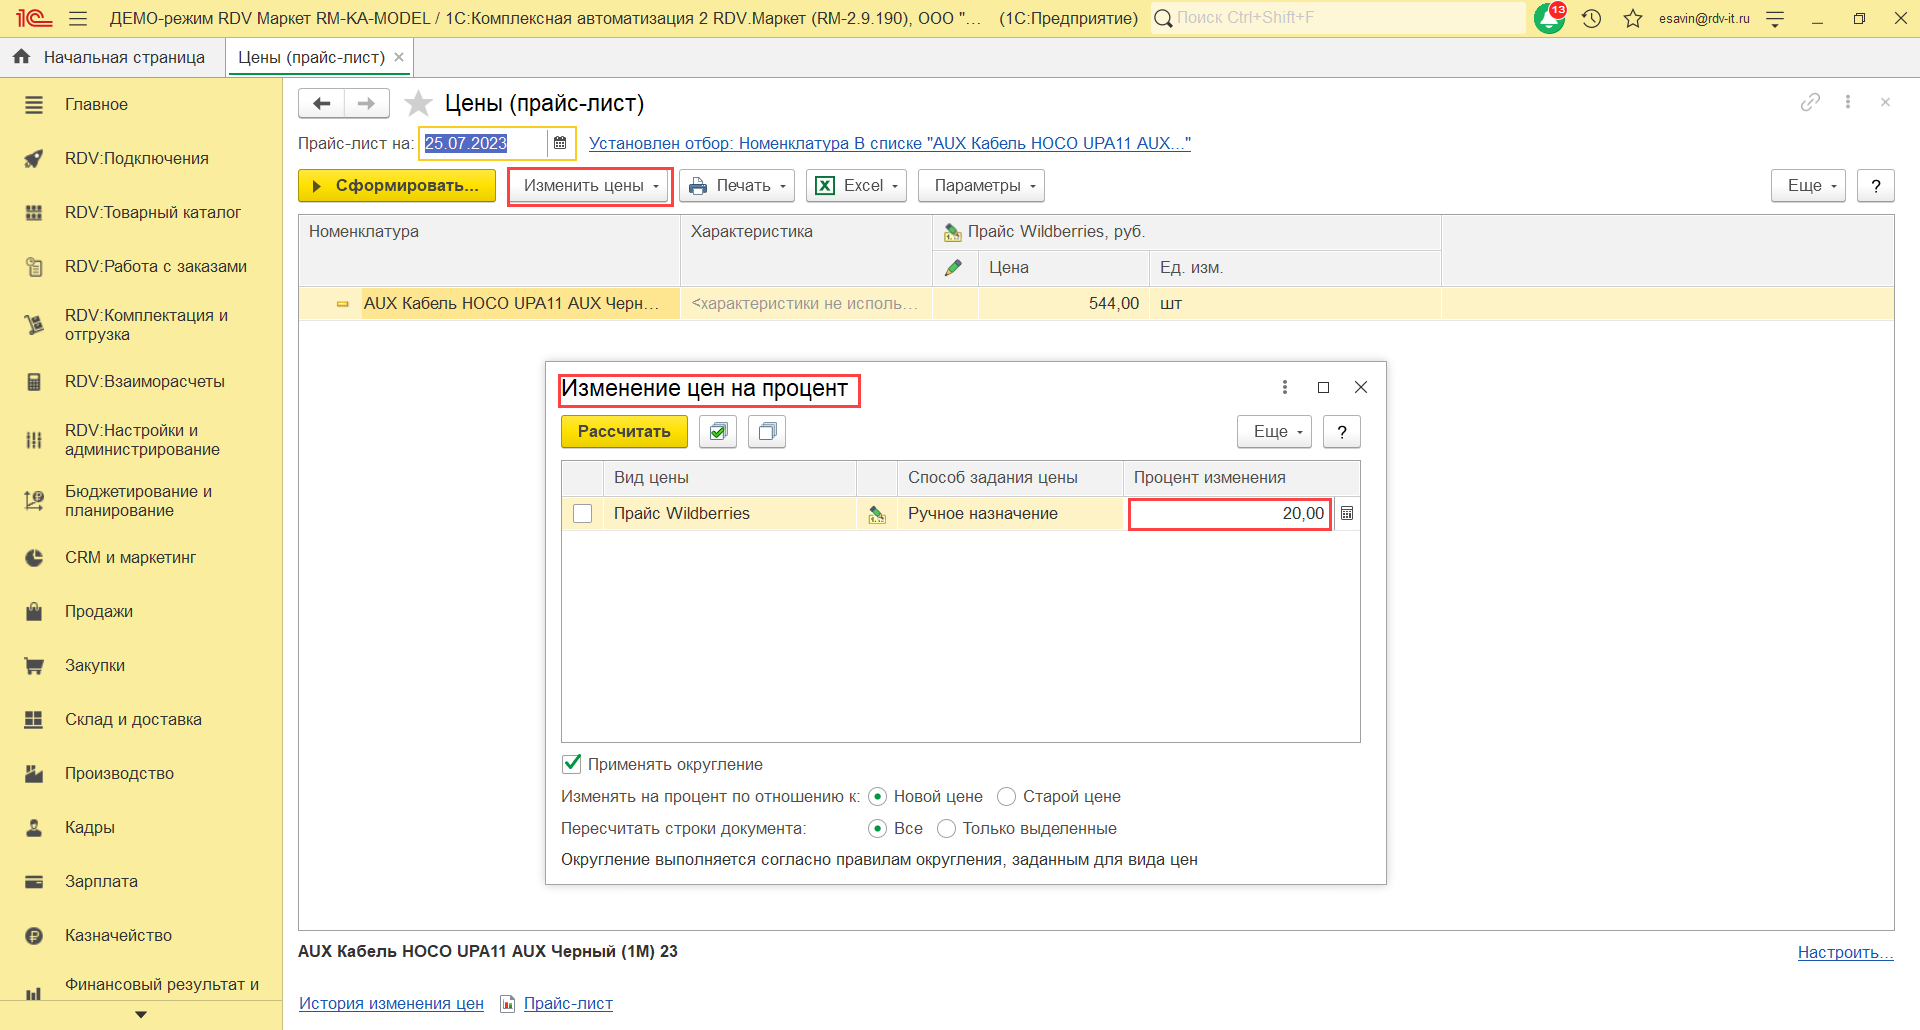Expand the Изменить цены dropdown
1920x1030 pixels.
tap(590, 186)
